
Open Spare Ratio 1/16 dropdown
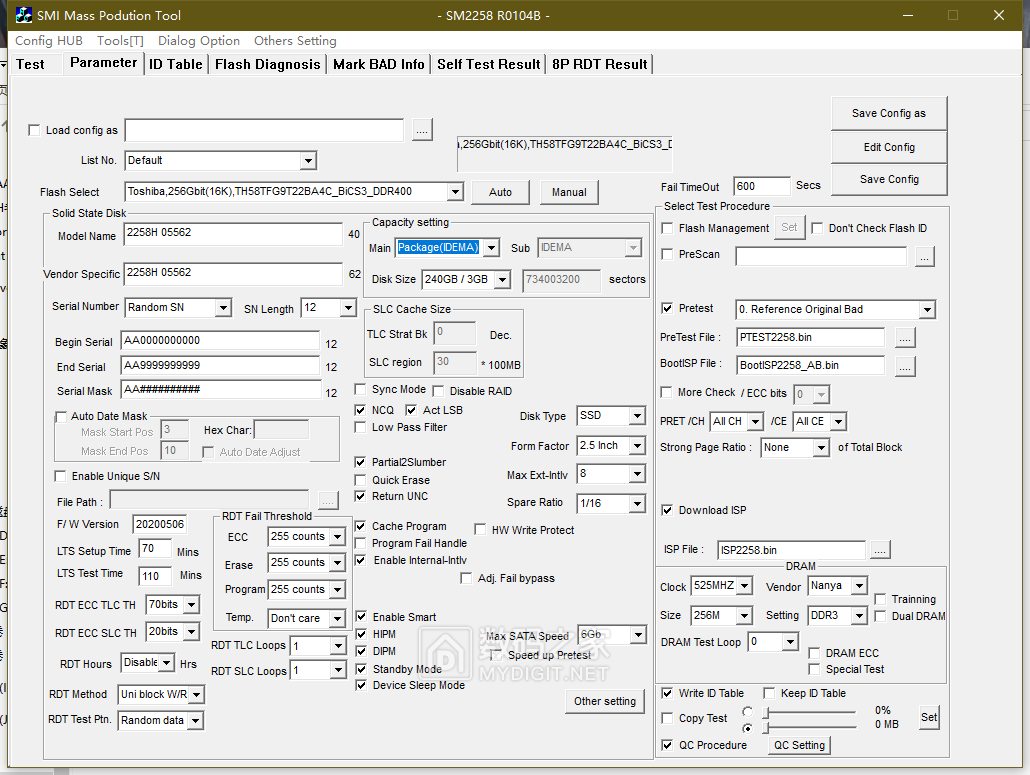pos(637,504)
